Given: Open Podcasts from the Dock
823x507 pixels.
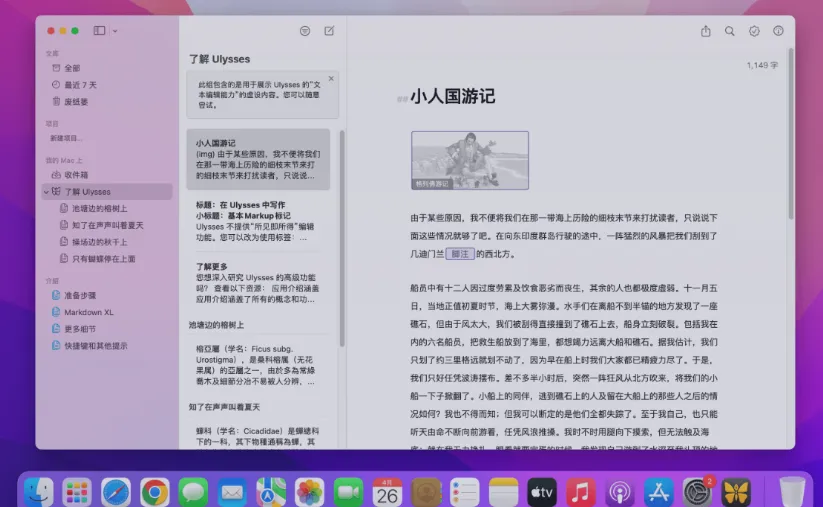Looking at the screenshot, I should tap(619, 492).
